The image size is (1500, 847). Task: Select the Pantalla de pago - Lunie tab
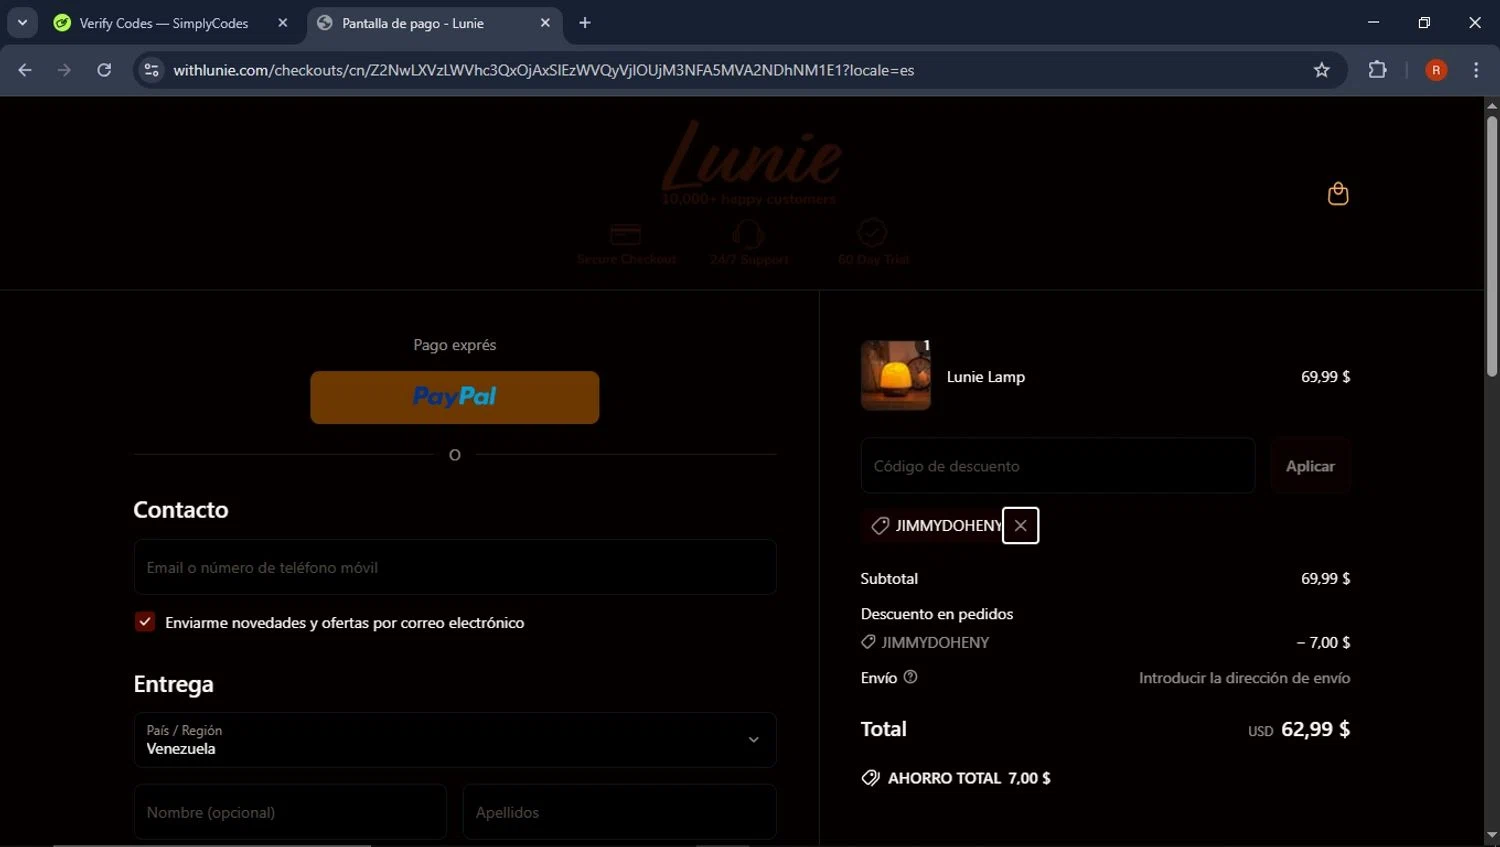click(x=413, y=23)
